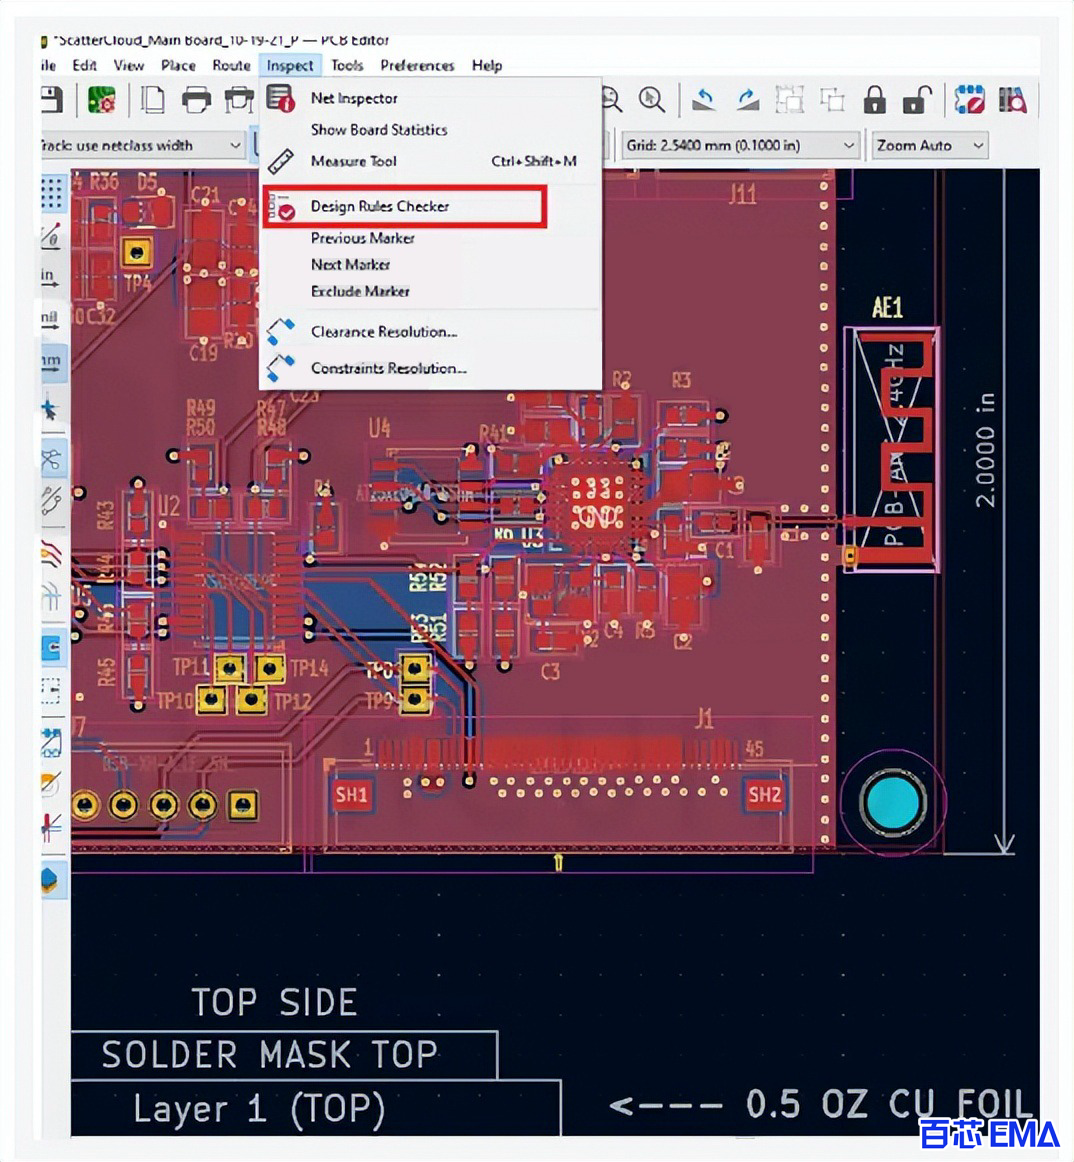Image resolution: width=1074 pixels, height=1162 pixels.
Task: Open the Footprint Editor
Action: click(969, 99)
